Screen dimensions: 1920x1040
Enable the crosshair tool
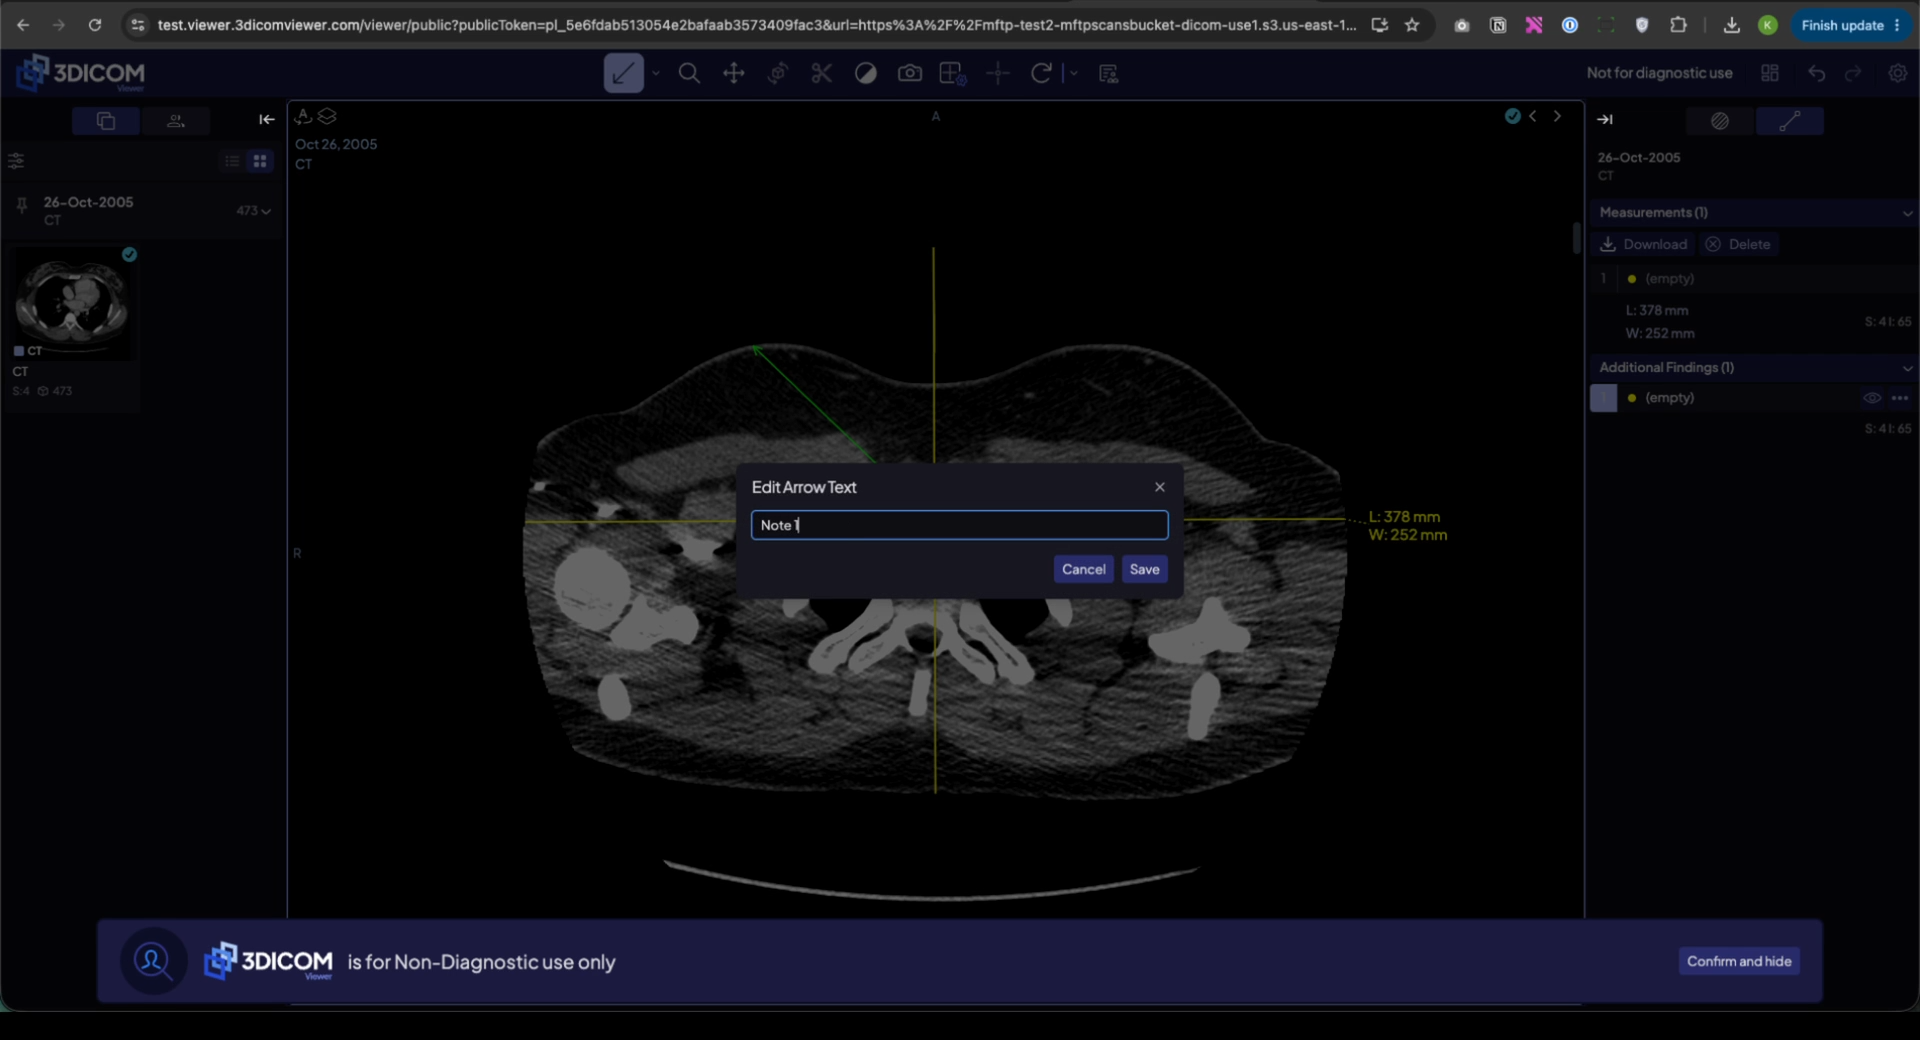pos(998,73)
